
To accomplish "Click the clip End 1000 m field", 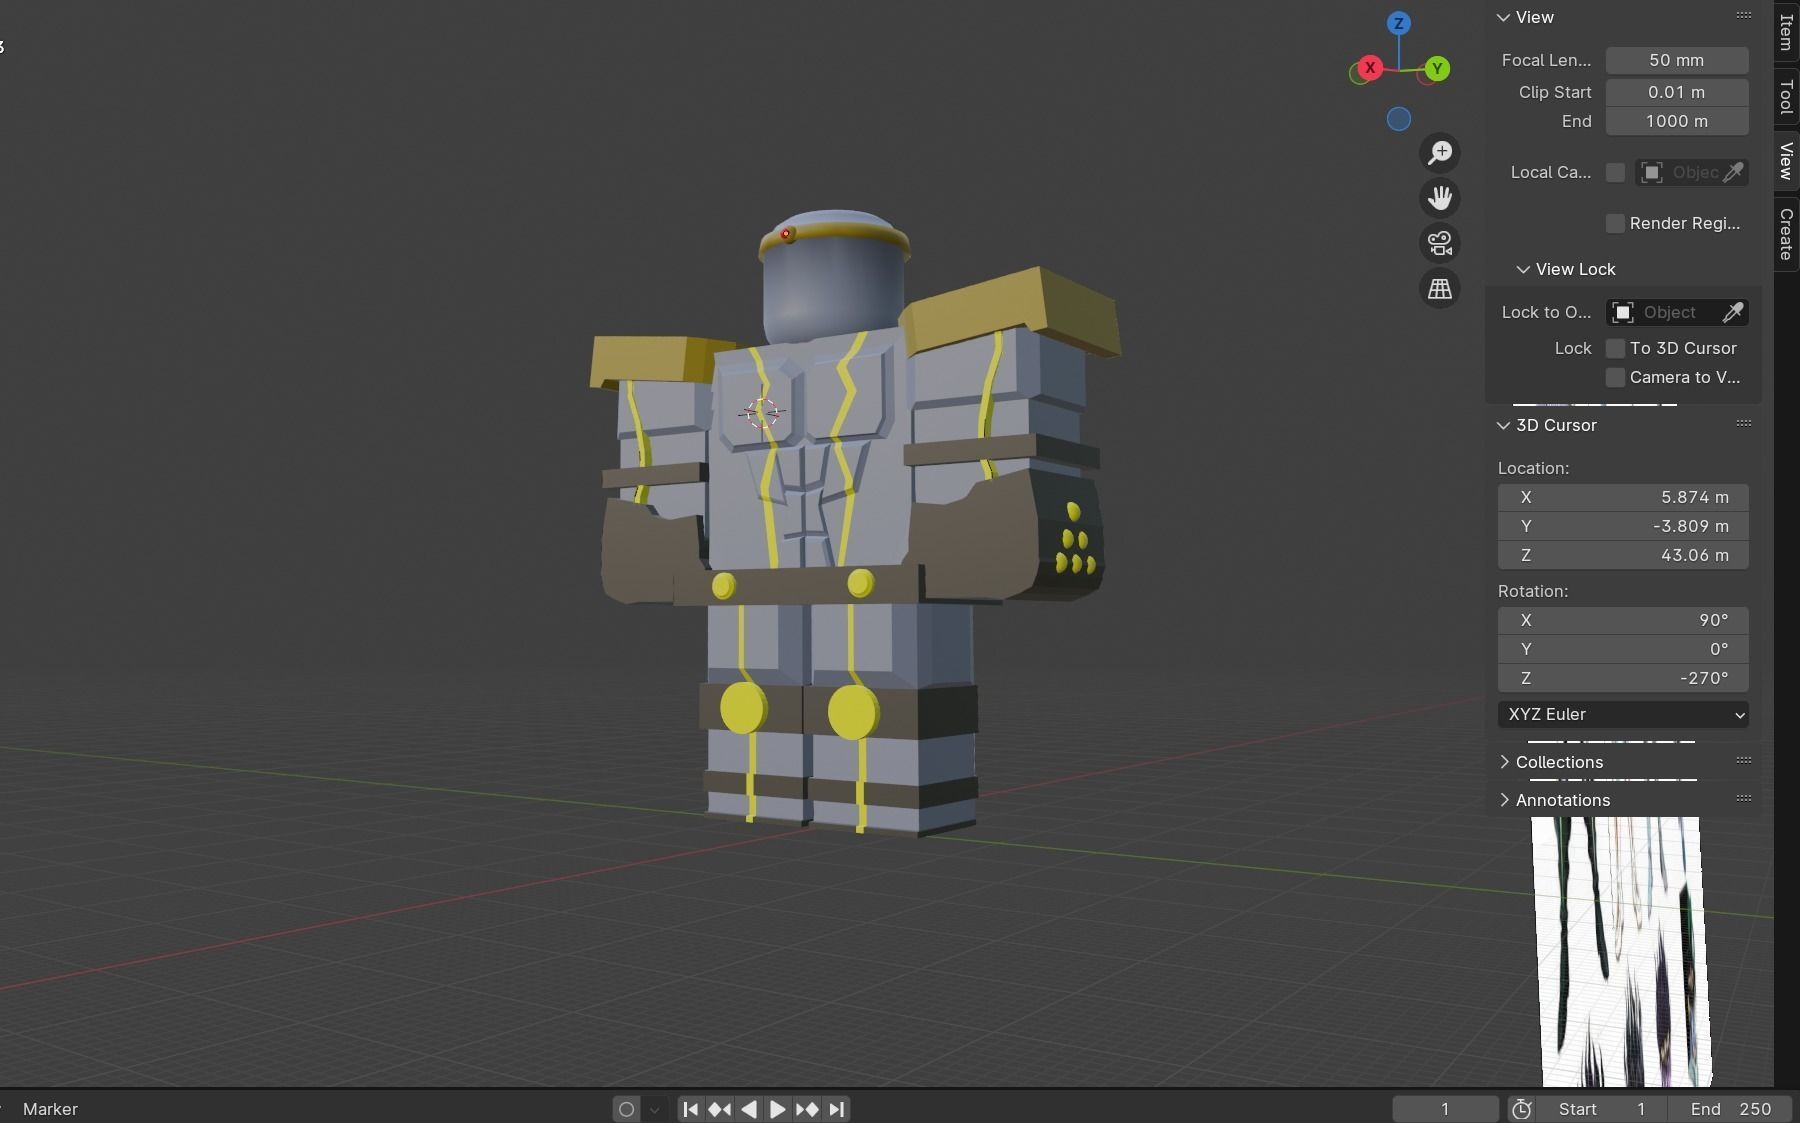I will pos(1677,121).
